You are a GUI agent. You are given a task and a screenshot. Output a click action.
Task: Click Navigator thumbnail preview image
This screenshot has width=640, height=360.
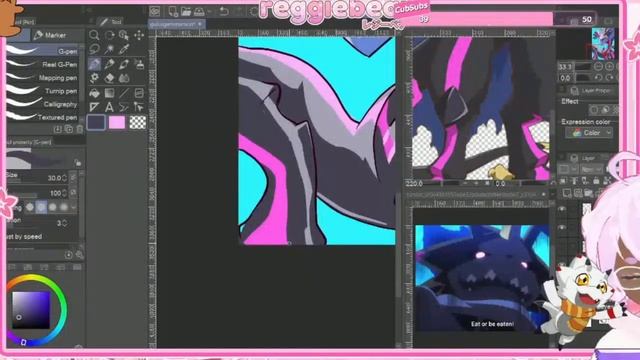(603, 44)
